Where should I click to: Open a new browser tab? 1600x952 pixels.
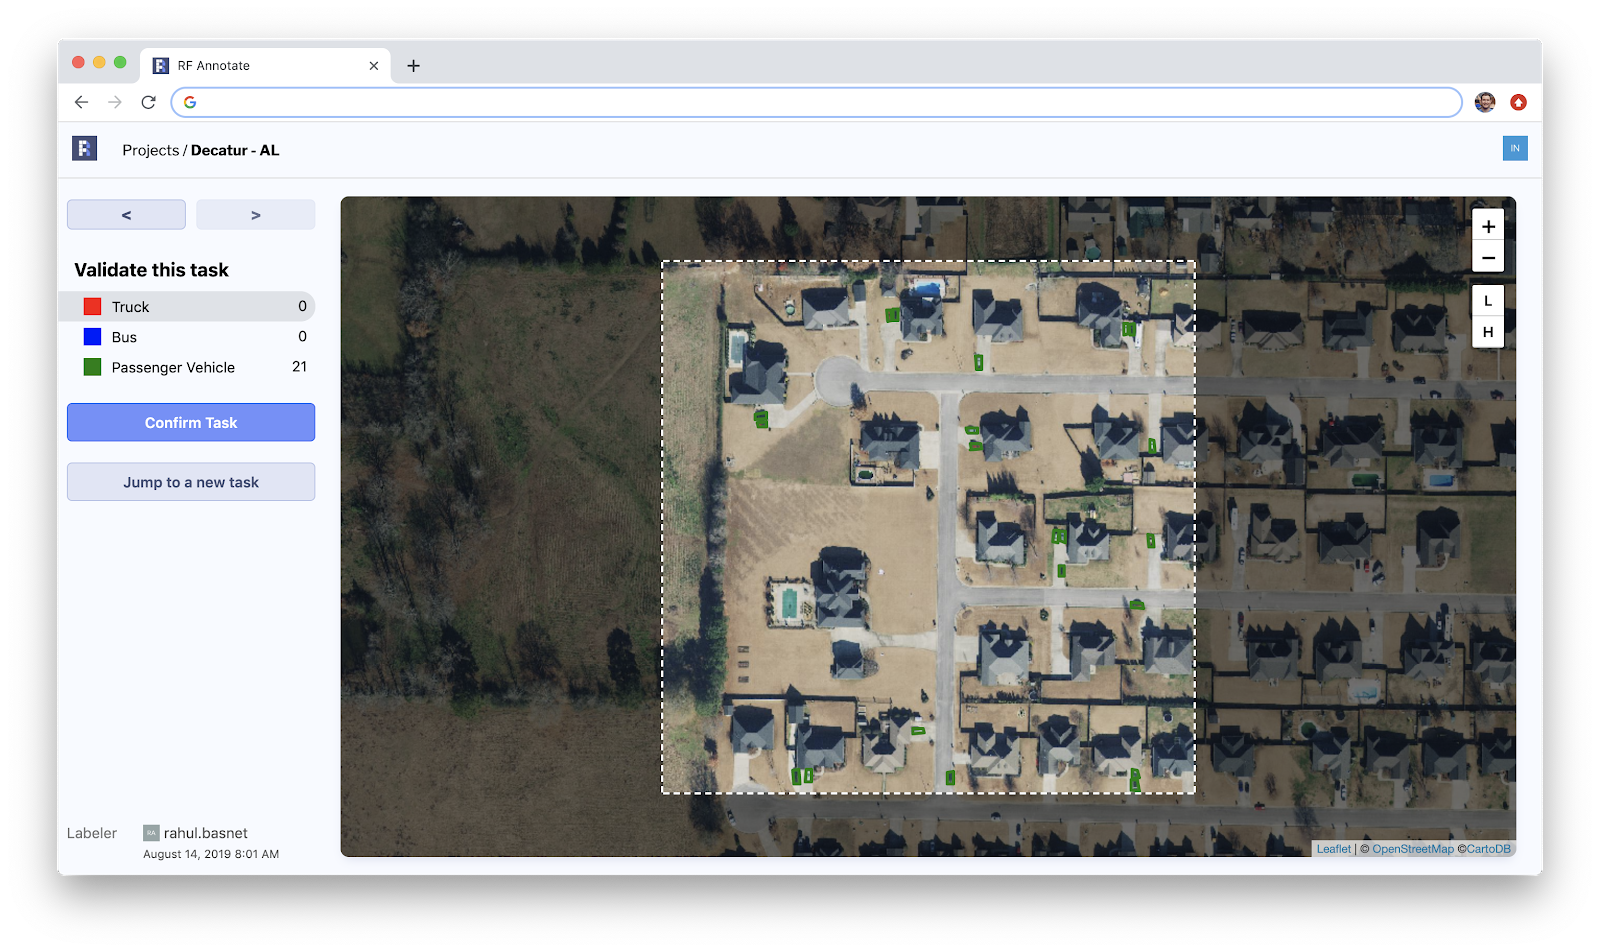[413, 65]
